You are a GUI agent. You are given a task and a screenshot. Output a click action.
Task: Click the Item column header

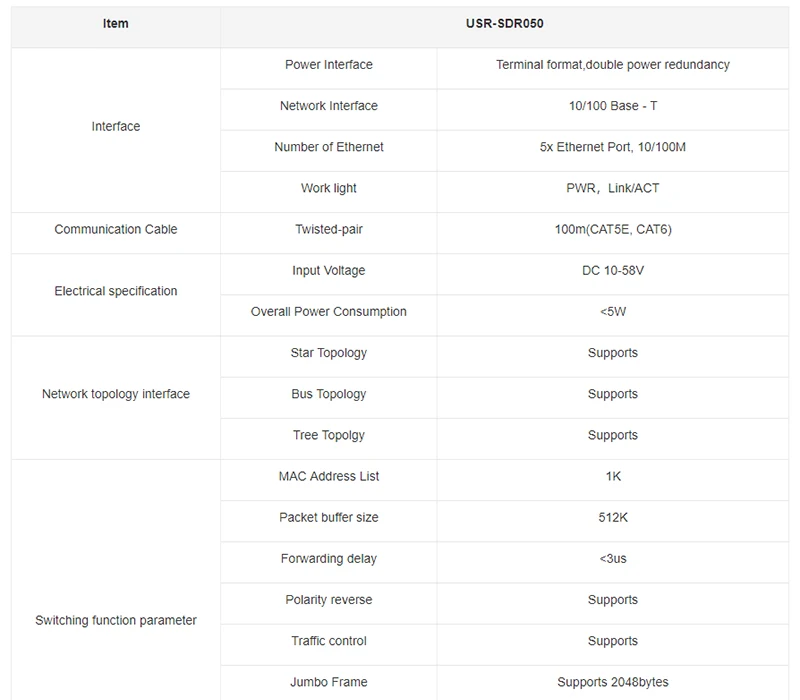coord(116,23)
